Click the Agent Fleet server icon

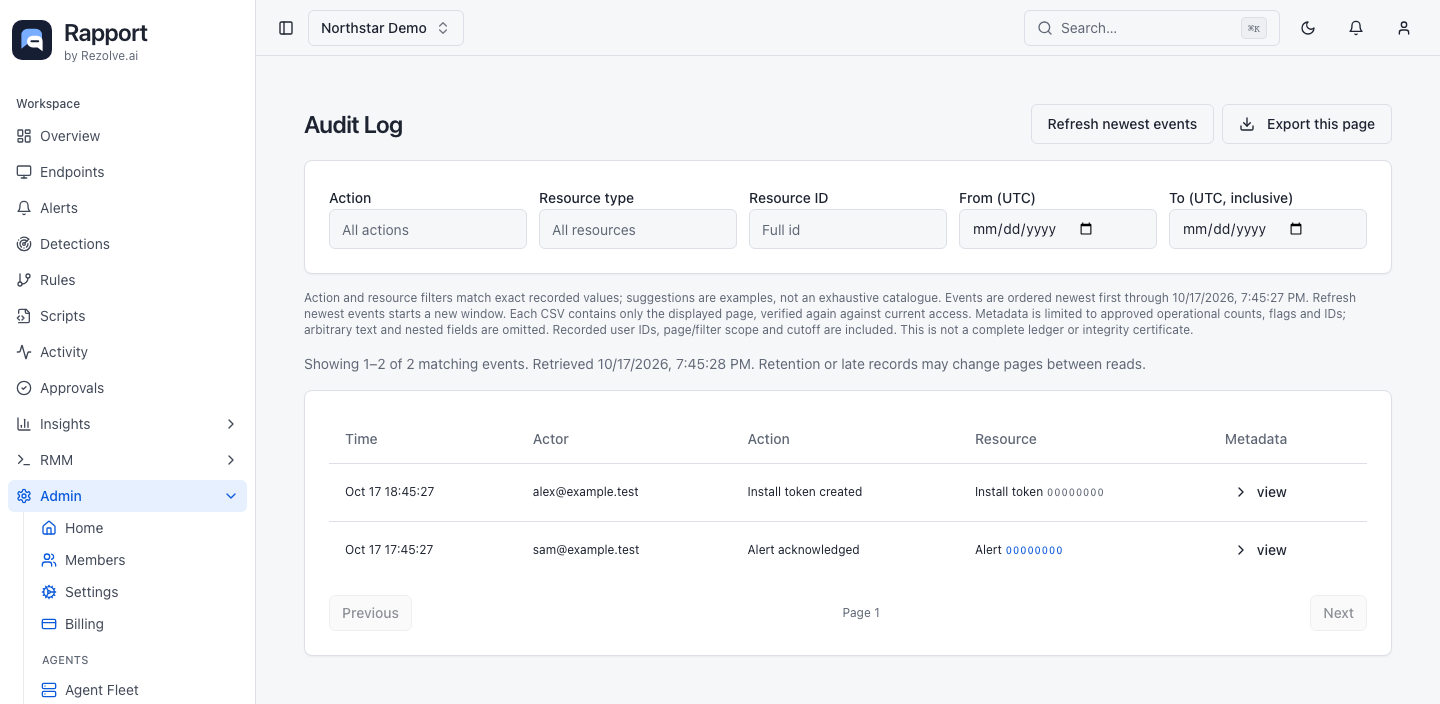point(49,690)
